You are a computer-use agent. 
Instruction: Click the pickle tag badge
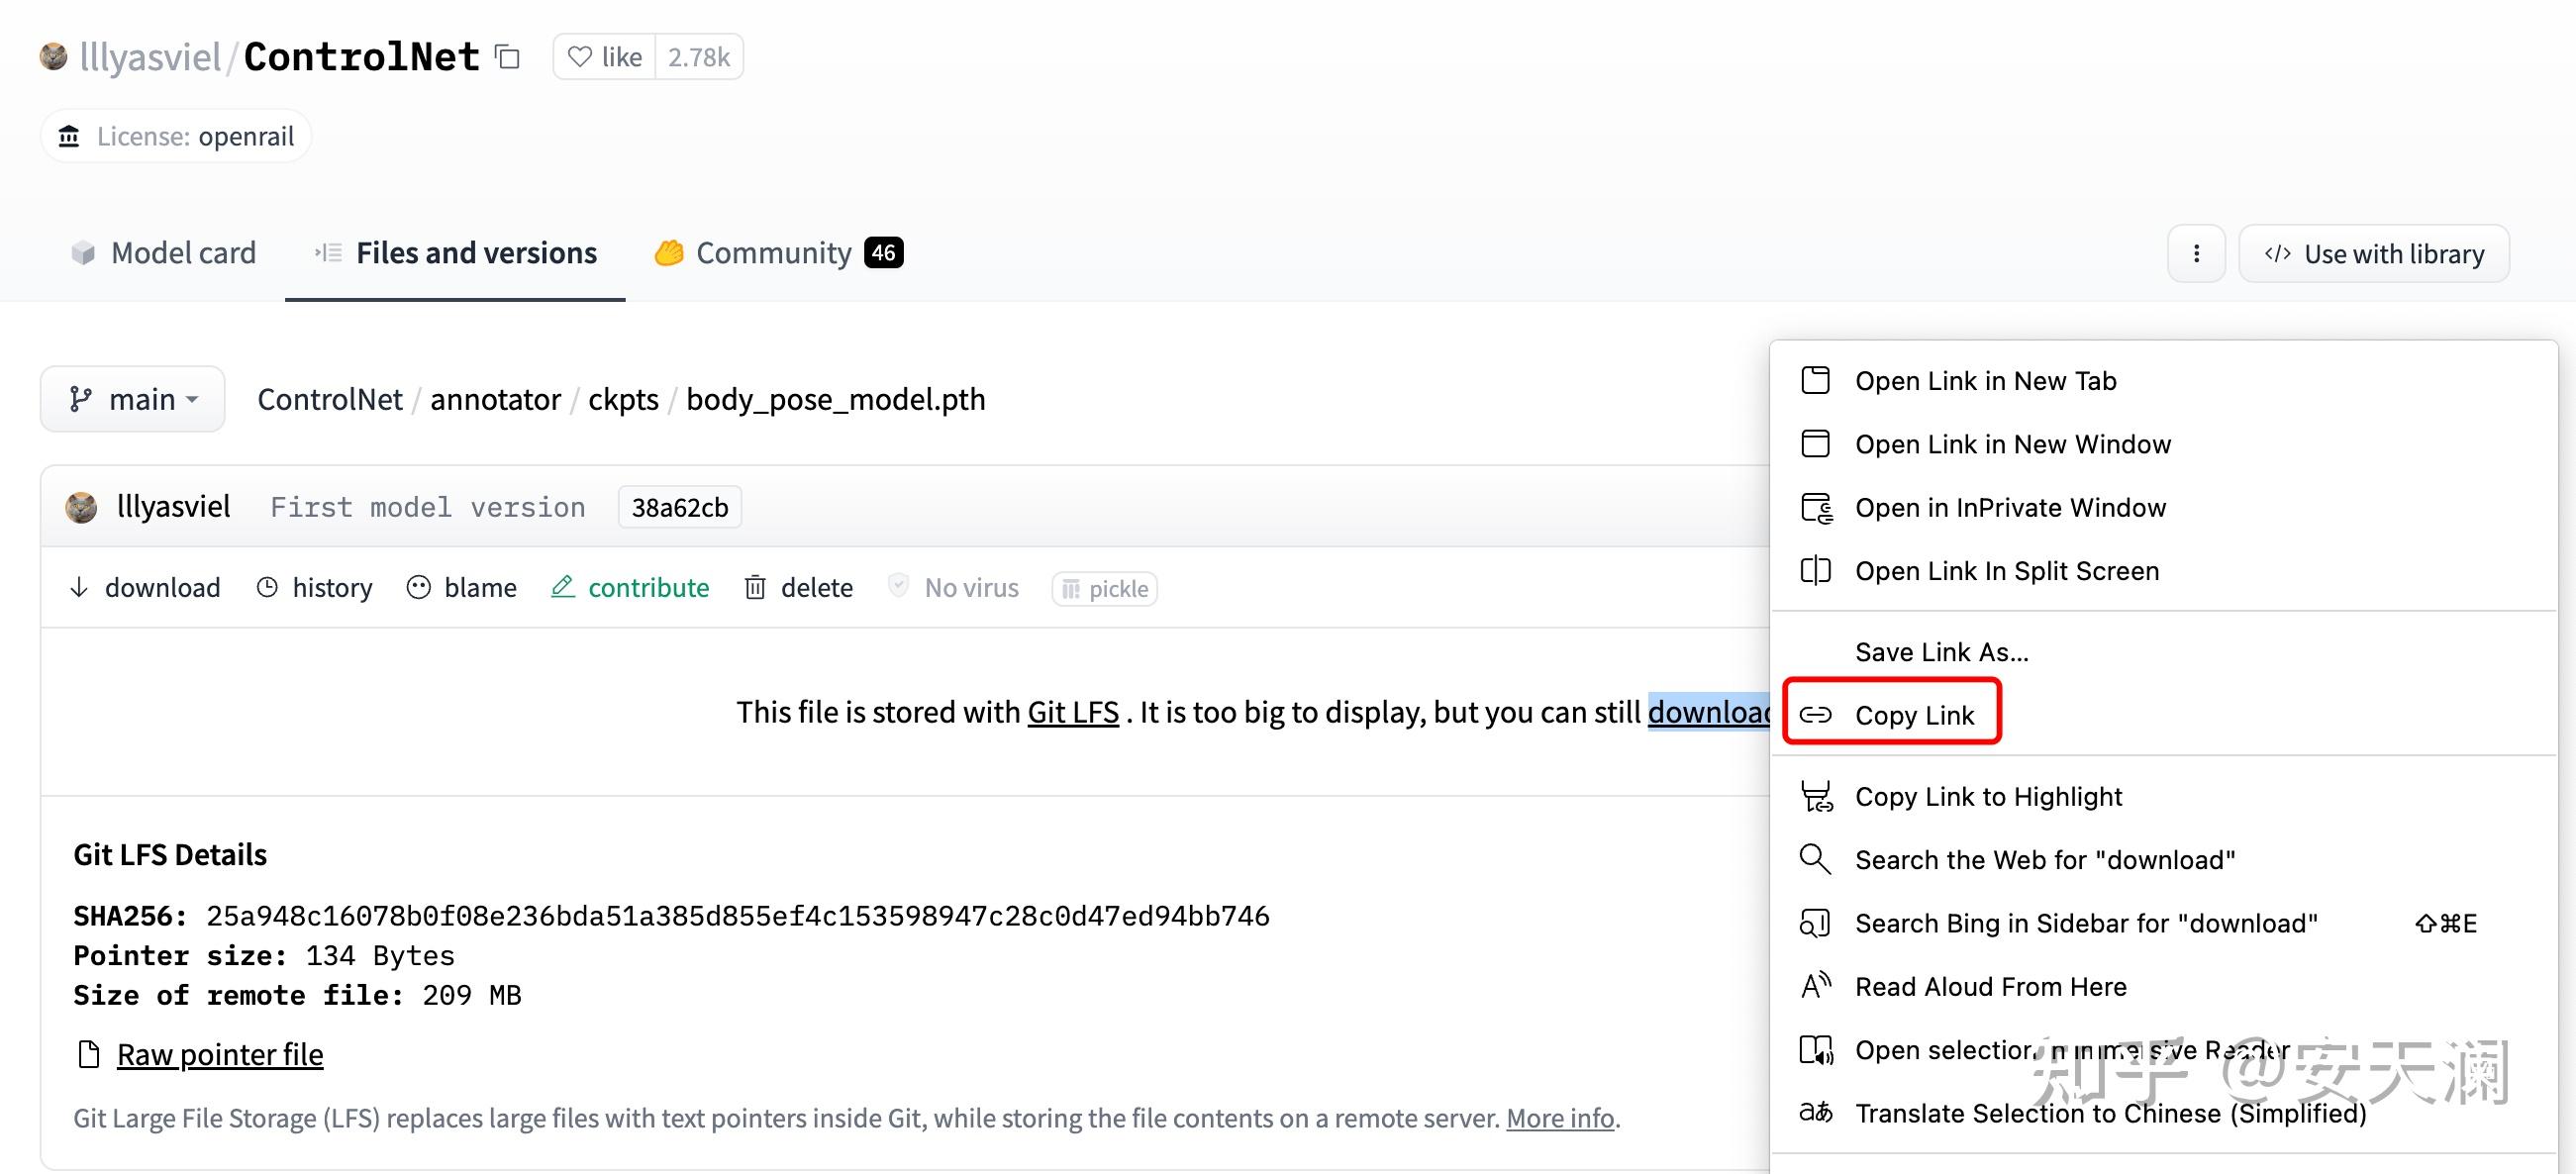click(x=1104, y=589)
